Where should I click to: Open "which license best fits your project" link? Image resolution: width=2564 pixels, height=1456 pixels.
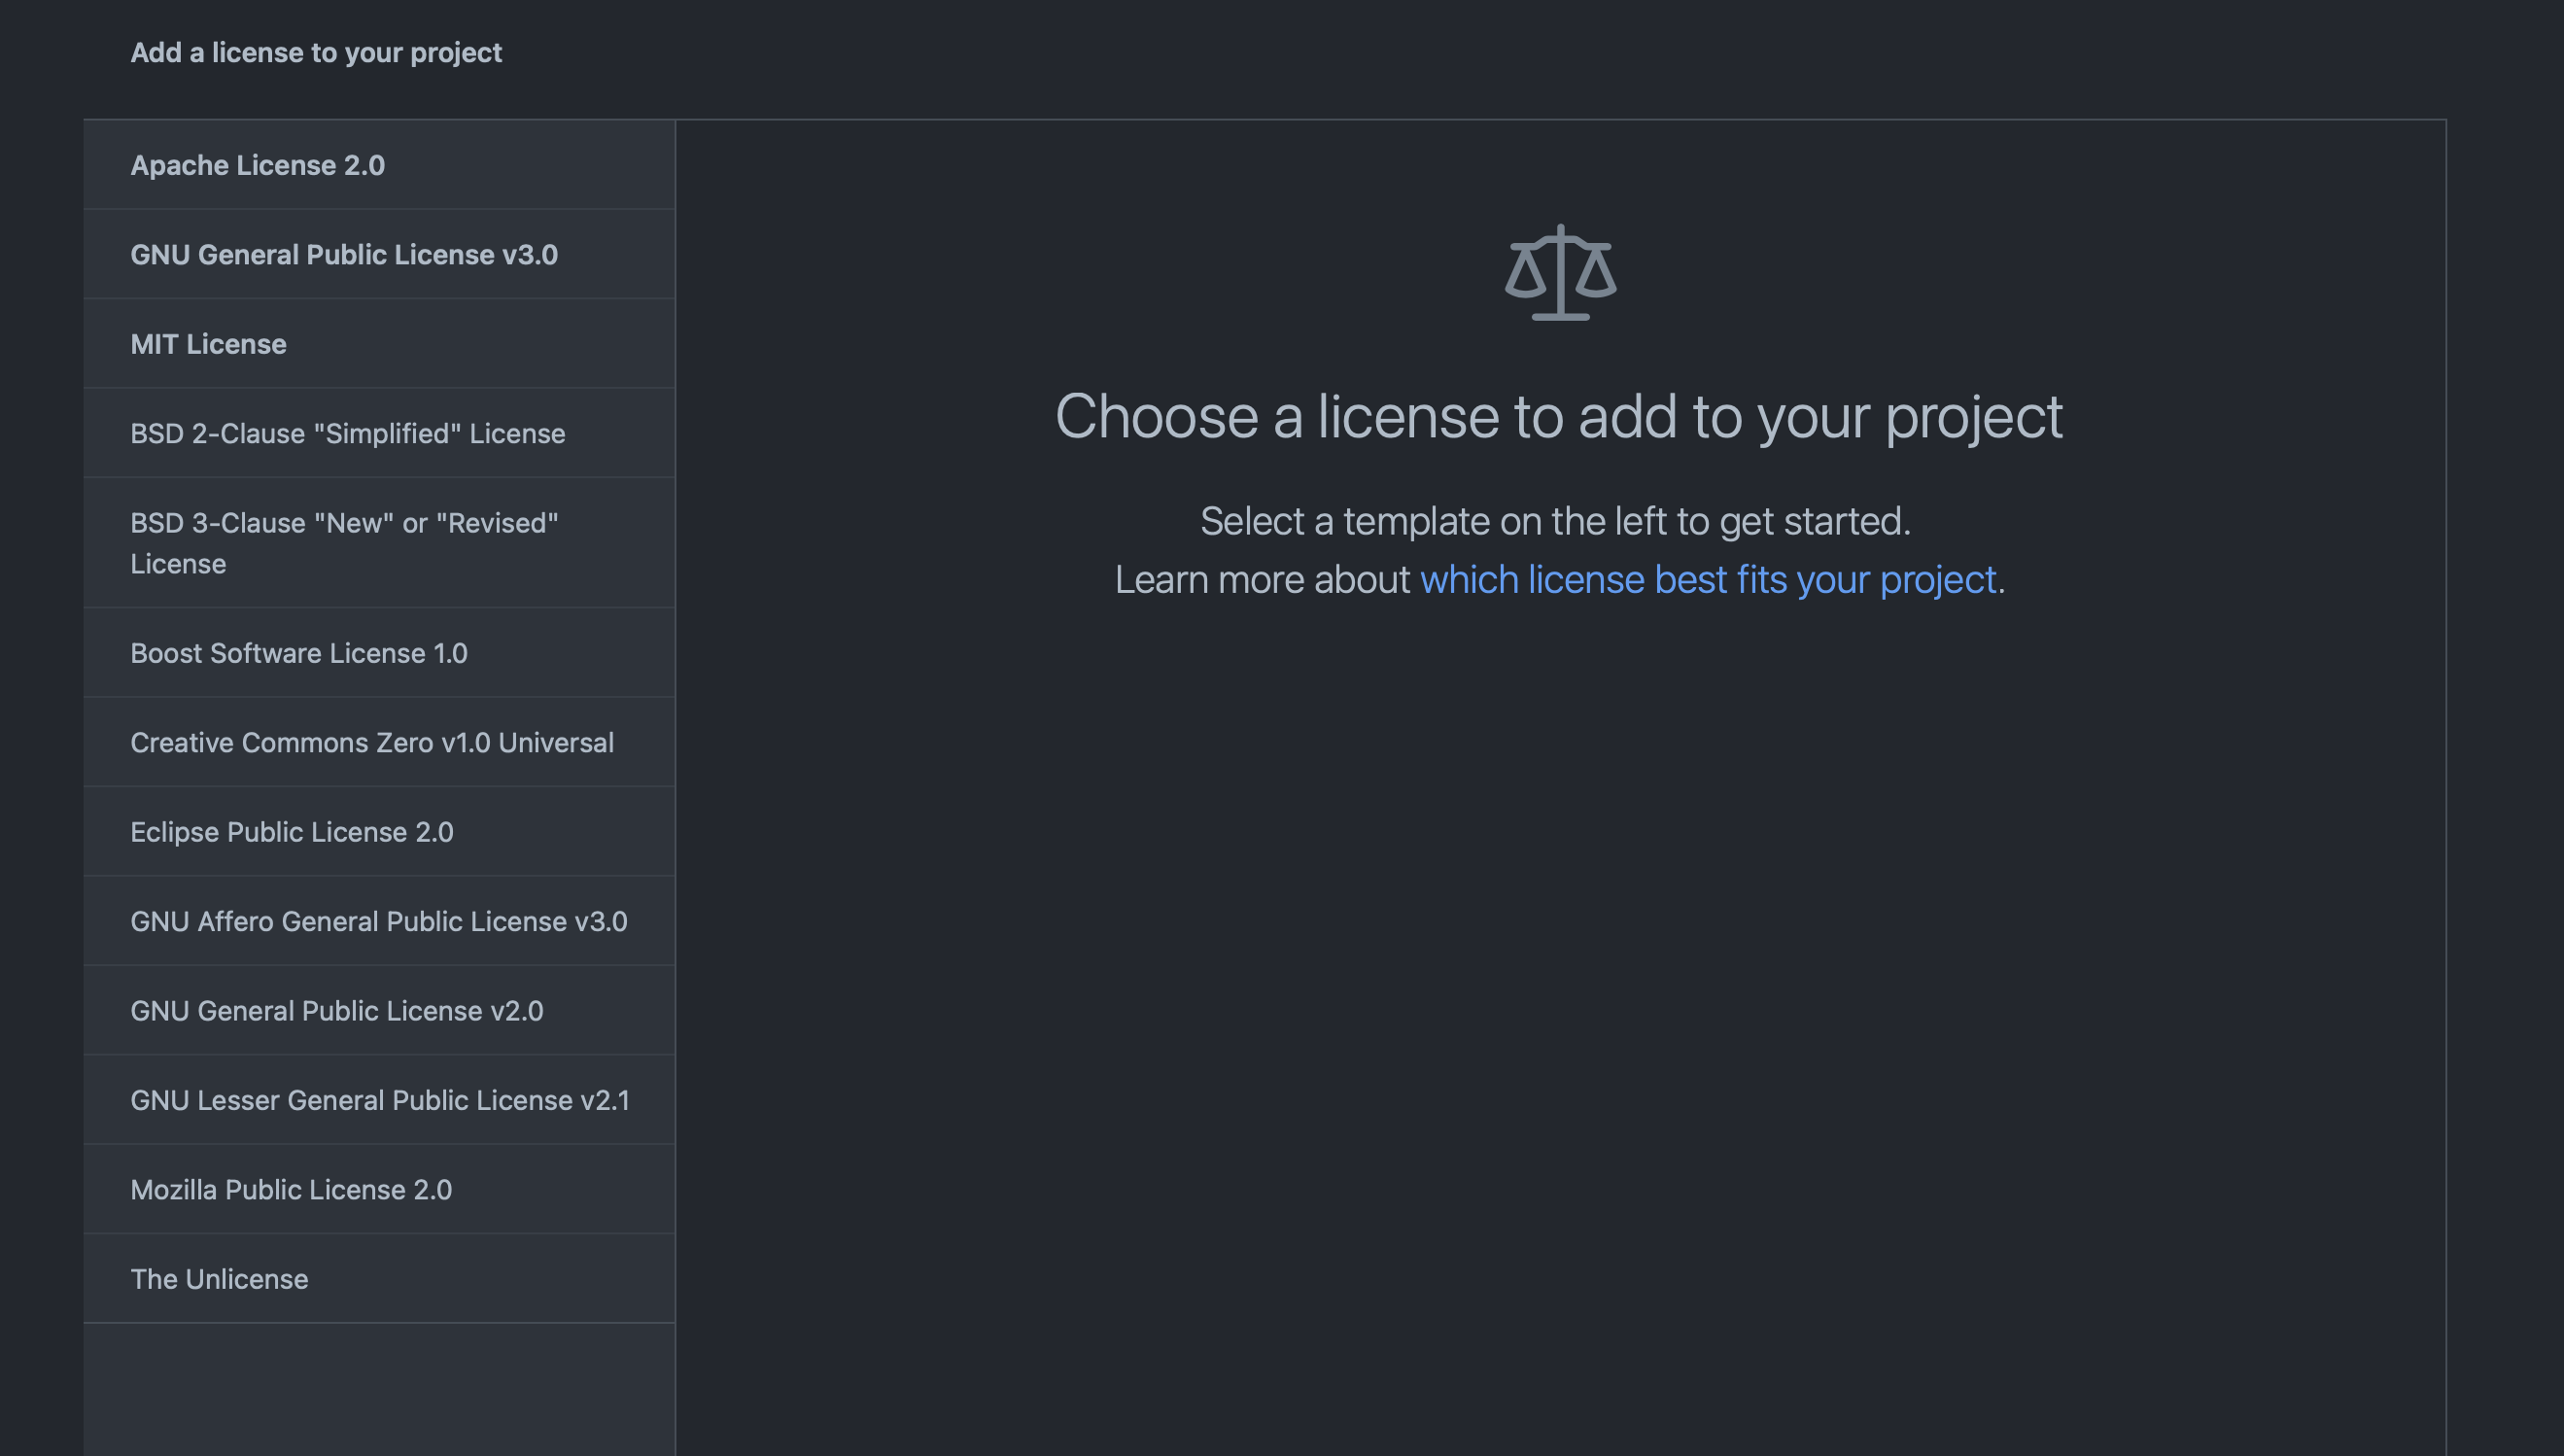1707,579
